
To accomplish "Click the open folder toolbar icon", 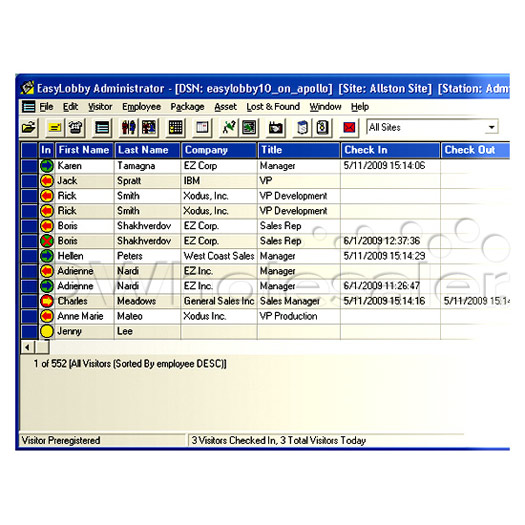I will (x=29, y=128).
